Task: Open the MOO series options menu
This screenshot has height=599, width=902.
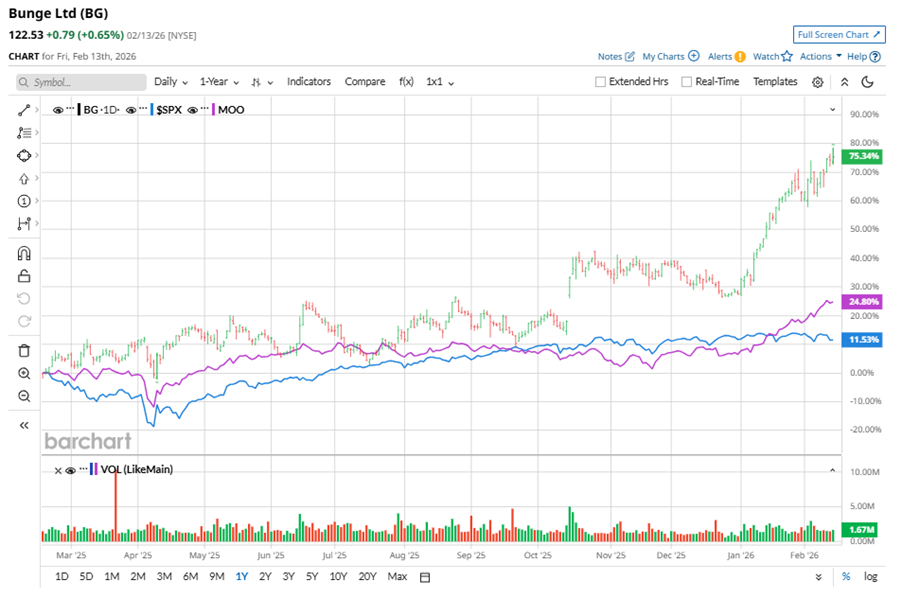Action: (x=204, y=108)
